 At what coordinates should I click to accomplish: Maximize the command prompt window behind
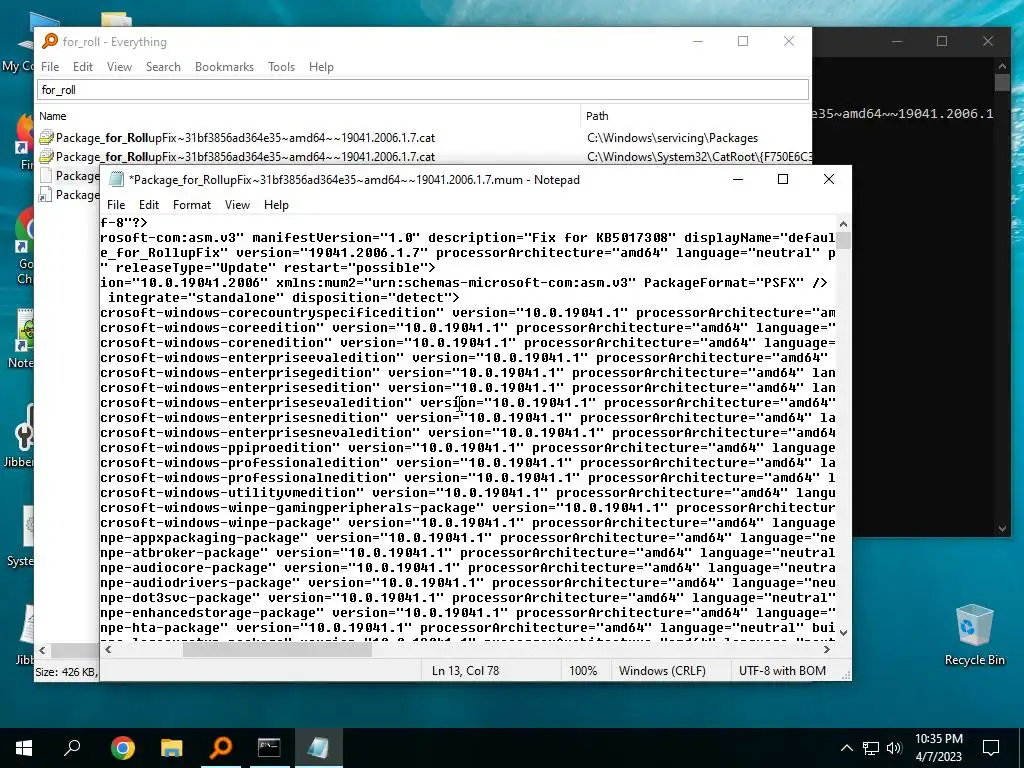click(x=942, y=41)
